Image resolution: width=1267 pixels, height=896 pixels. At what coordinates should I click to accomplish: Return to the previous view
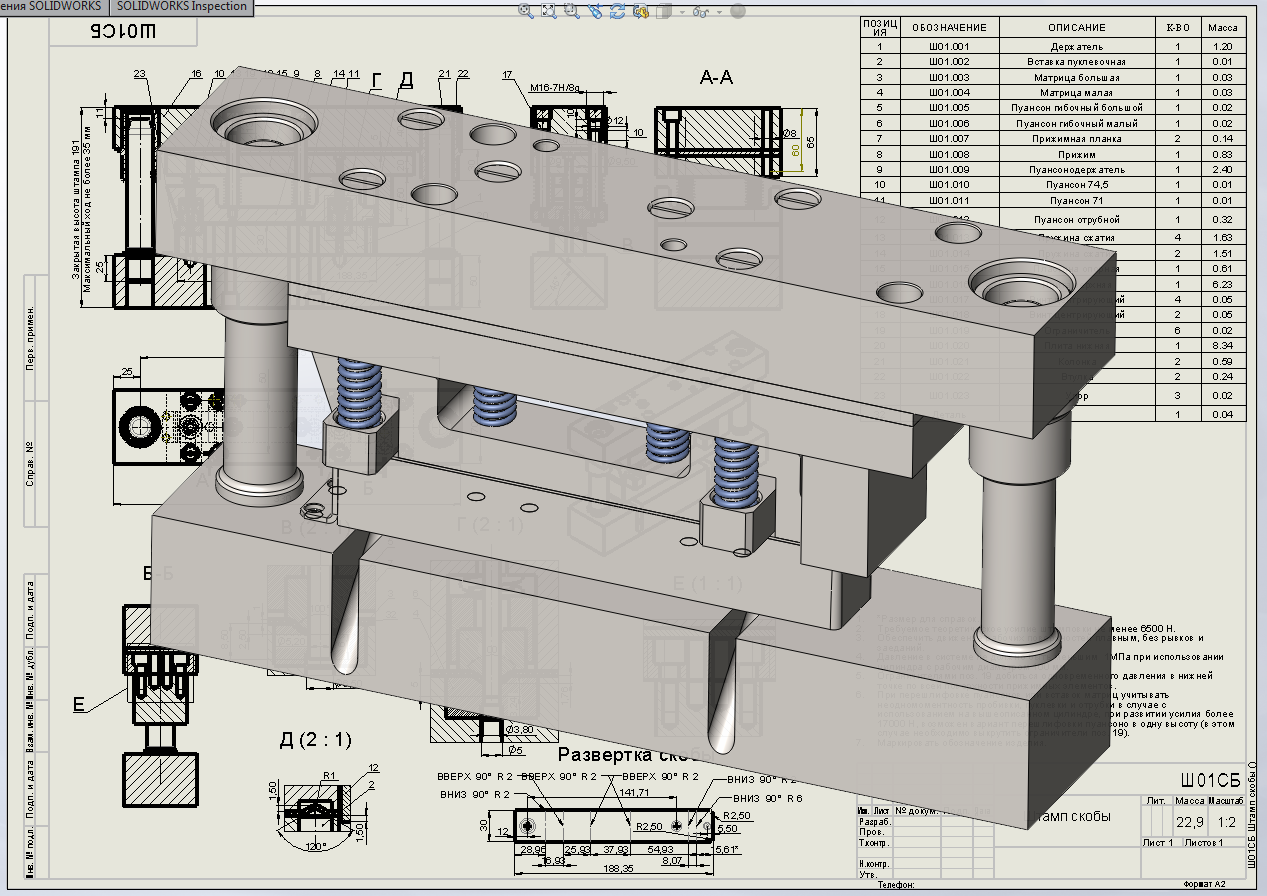tap(595, 11)
